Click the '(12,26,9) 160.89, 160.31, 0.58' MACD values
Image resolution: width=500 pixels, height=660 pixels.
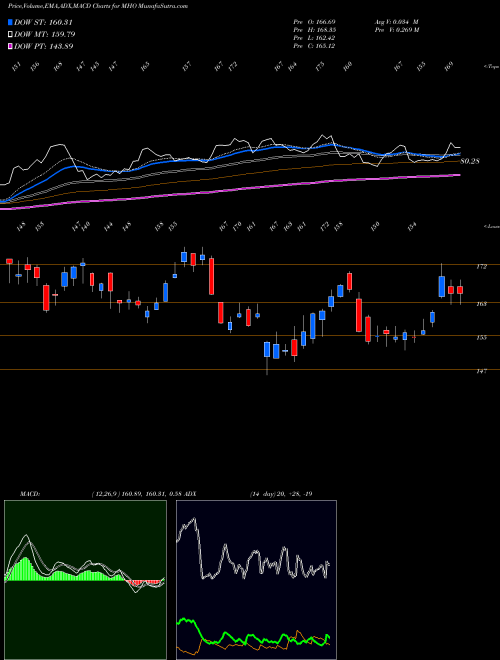tap(136, 494)
